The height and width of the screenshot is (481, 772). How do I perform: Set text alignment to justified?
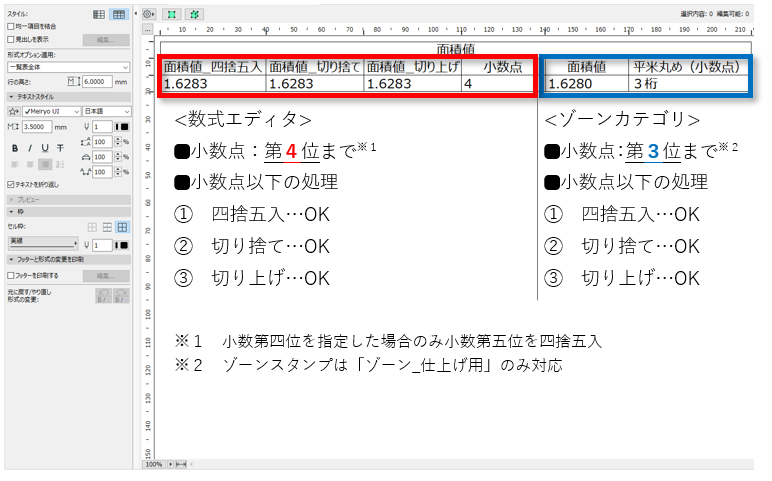pyautogui.click(x=60, y=164)
